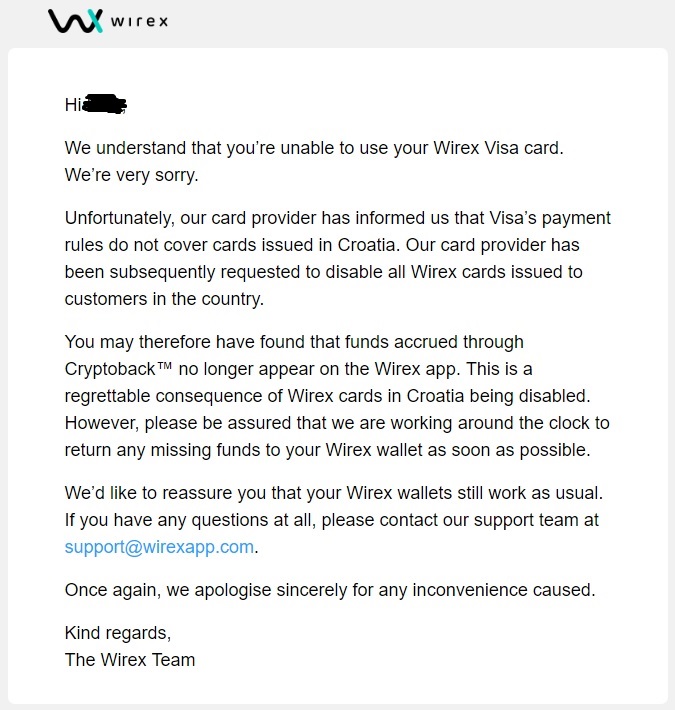Click the wirex wordmark text
The height and width of the screenshot is (710, 675).
139,20
